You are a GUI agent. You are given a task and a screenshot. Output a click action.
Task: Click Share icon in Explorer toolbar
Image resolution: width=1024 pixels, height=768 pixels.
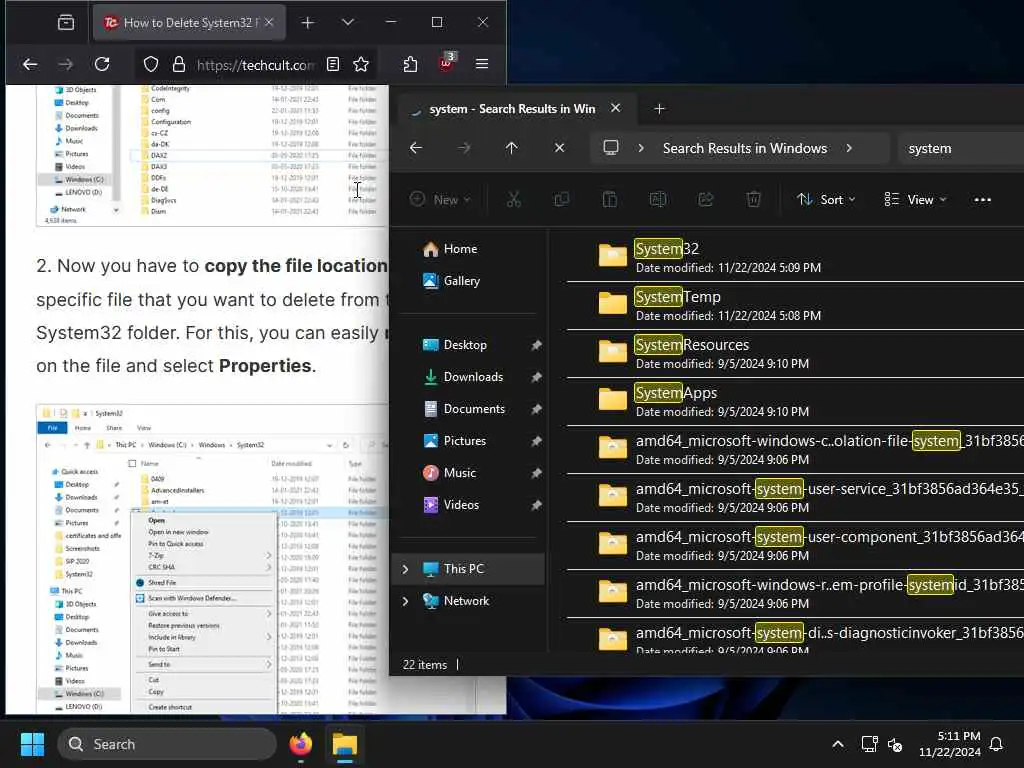click(705, 199)
